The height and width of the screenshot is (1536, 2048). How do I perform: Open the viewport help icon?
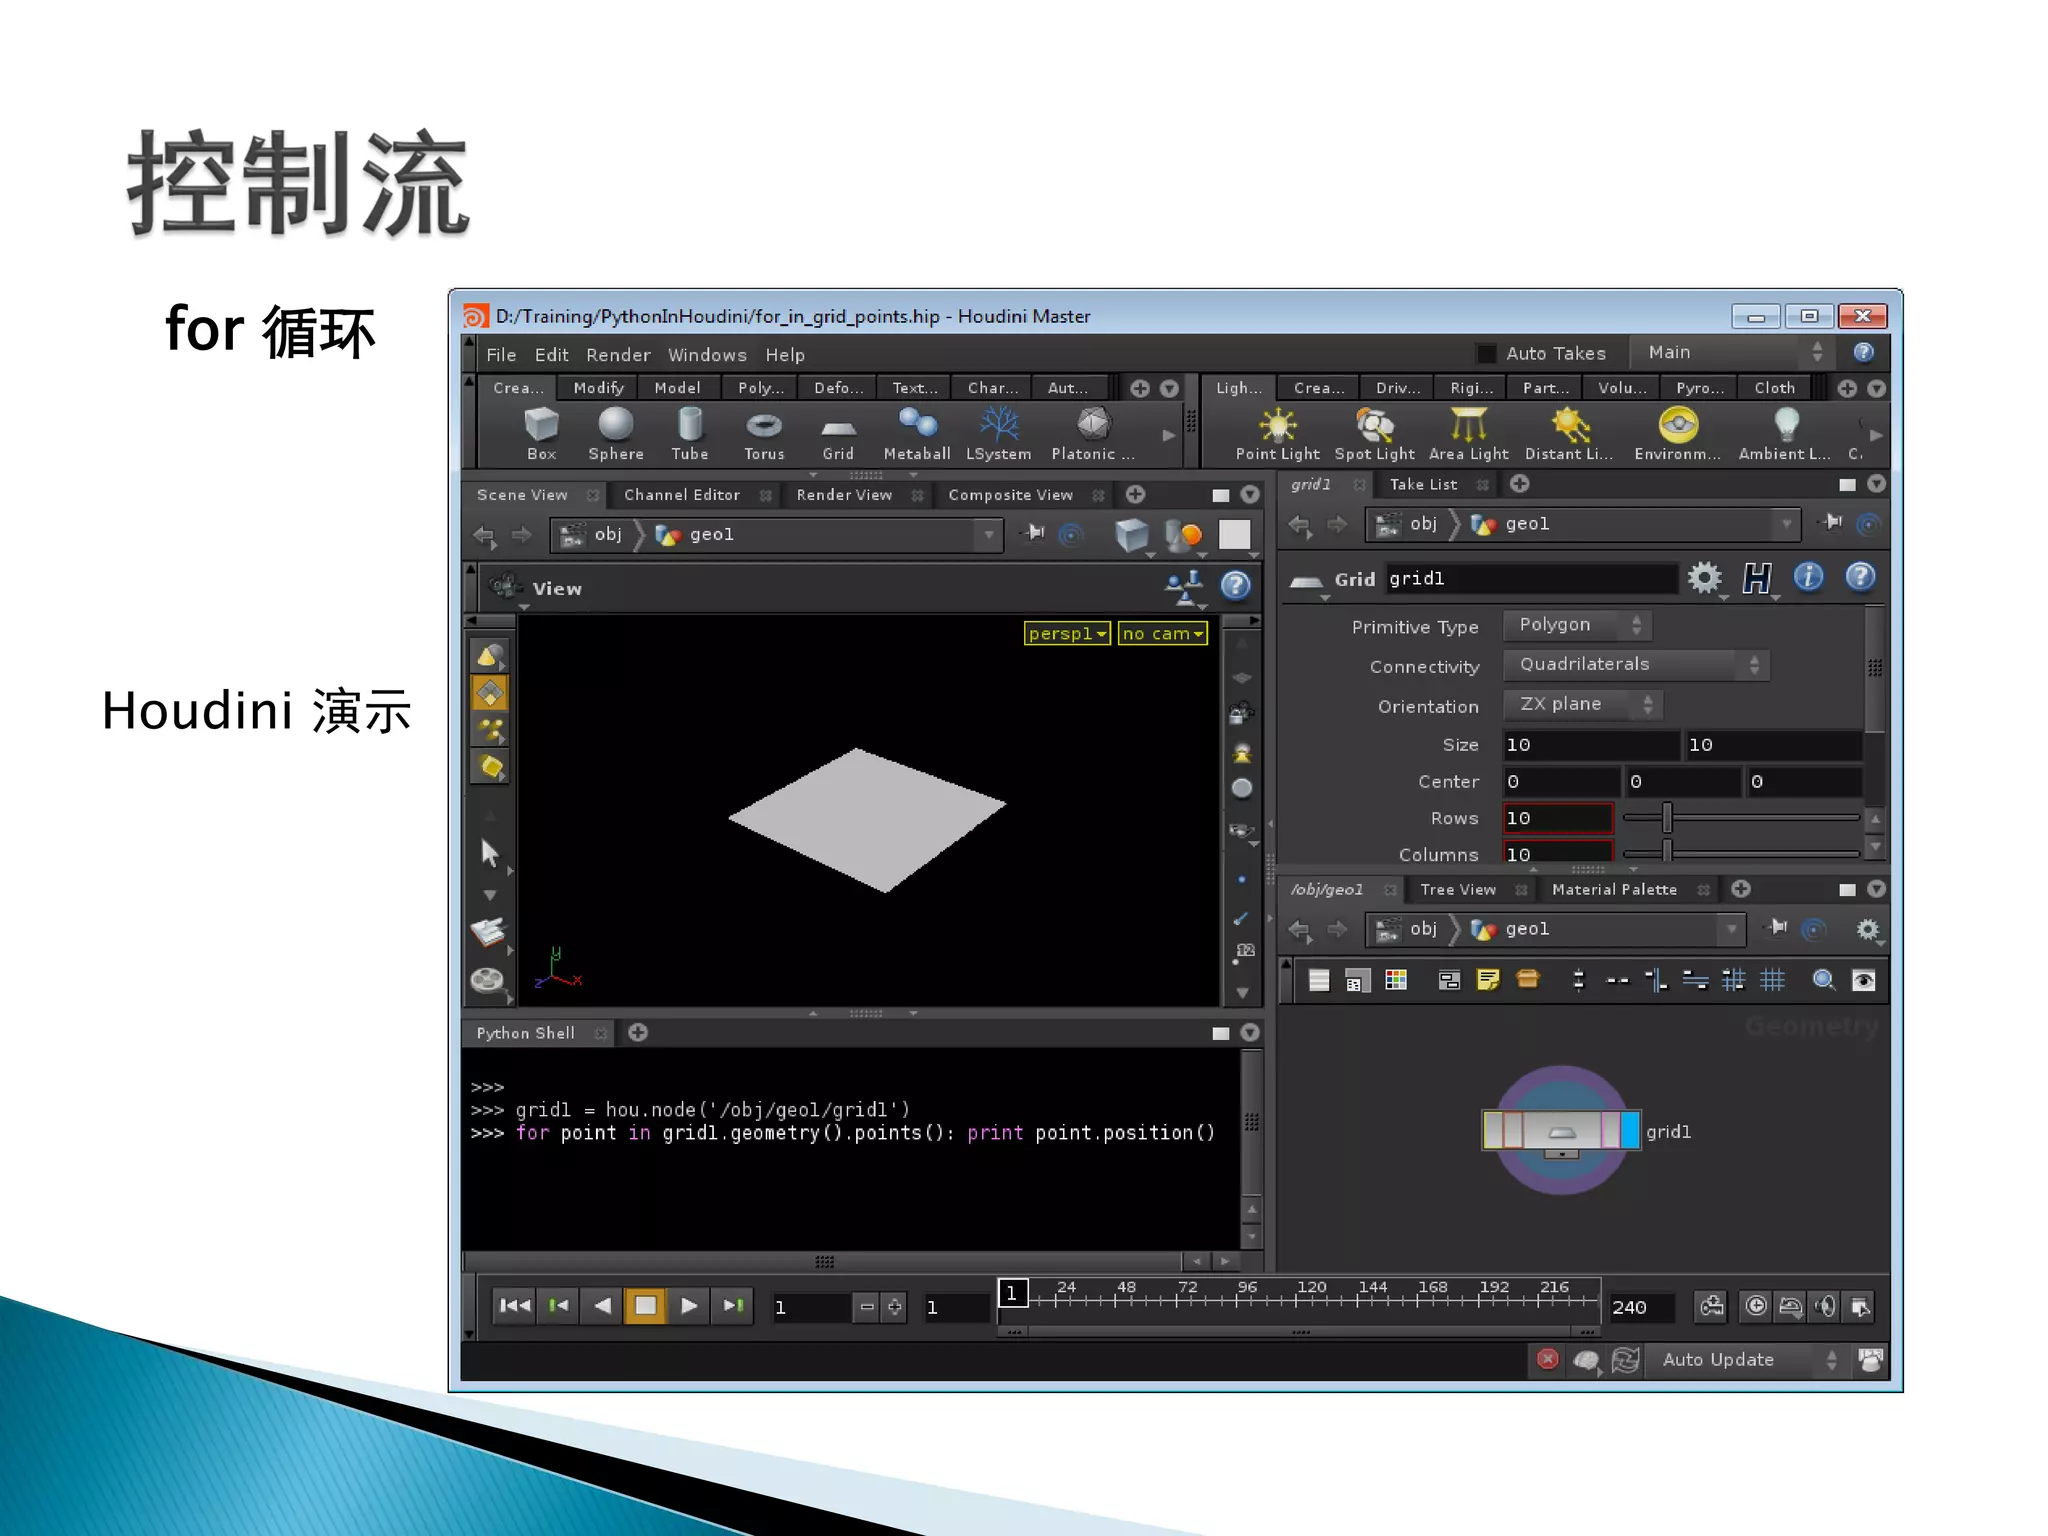1236,585
